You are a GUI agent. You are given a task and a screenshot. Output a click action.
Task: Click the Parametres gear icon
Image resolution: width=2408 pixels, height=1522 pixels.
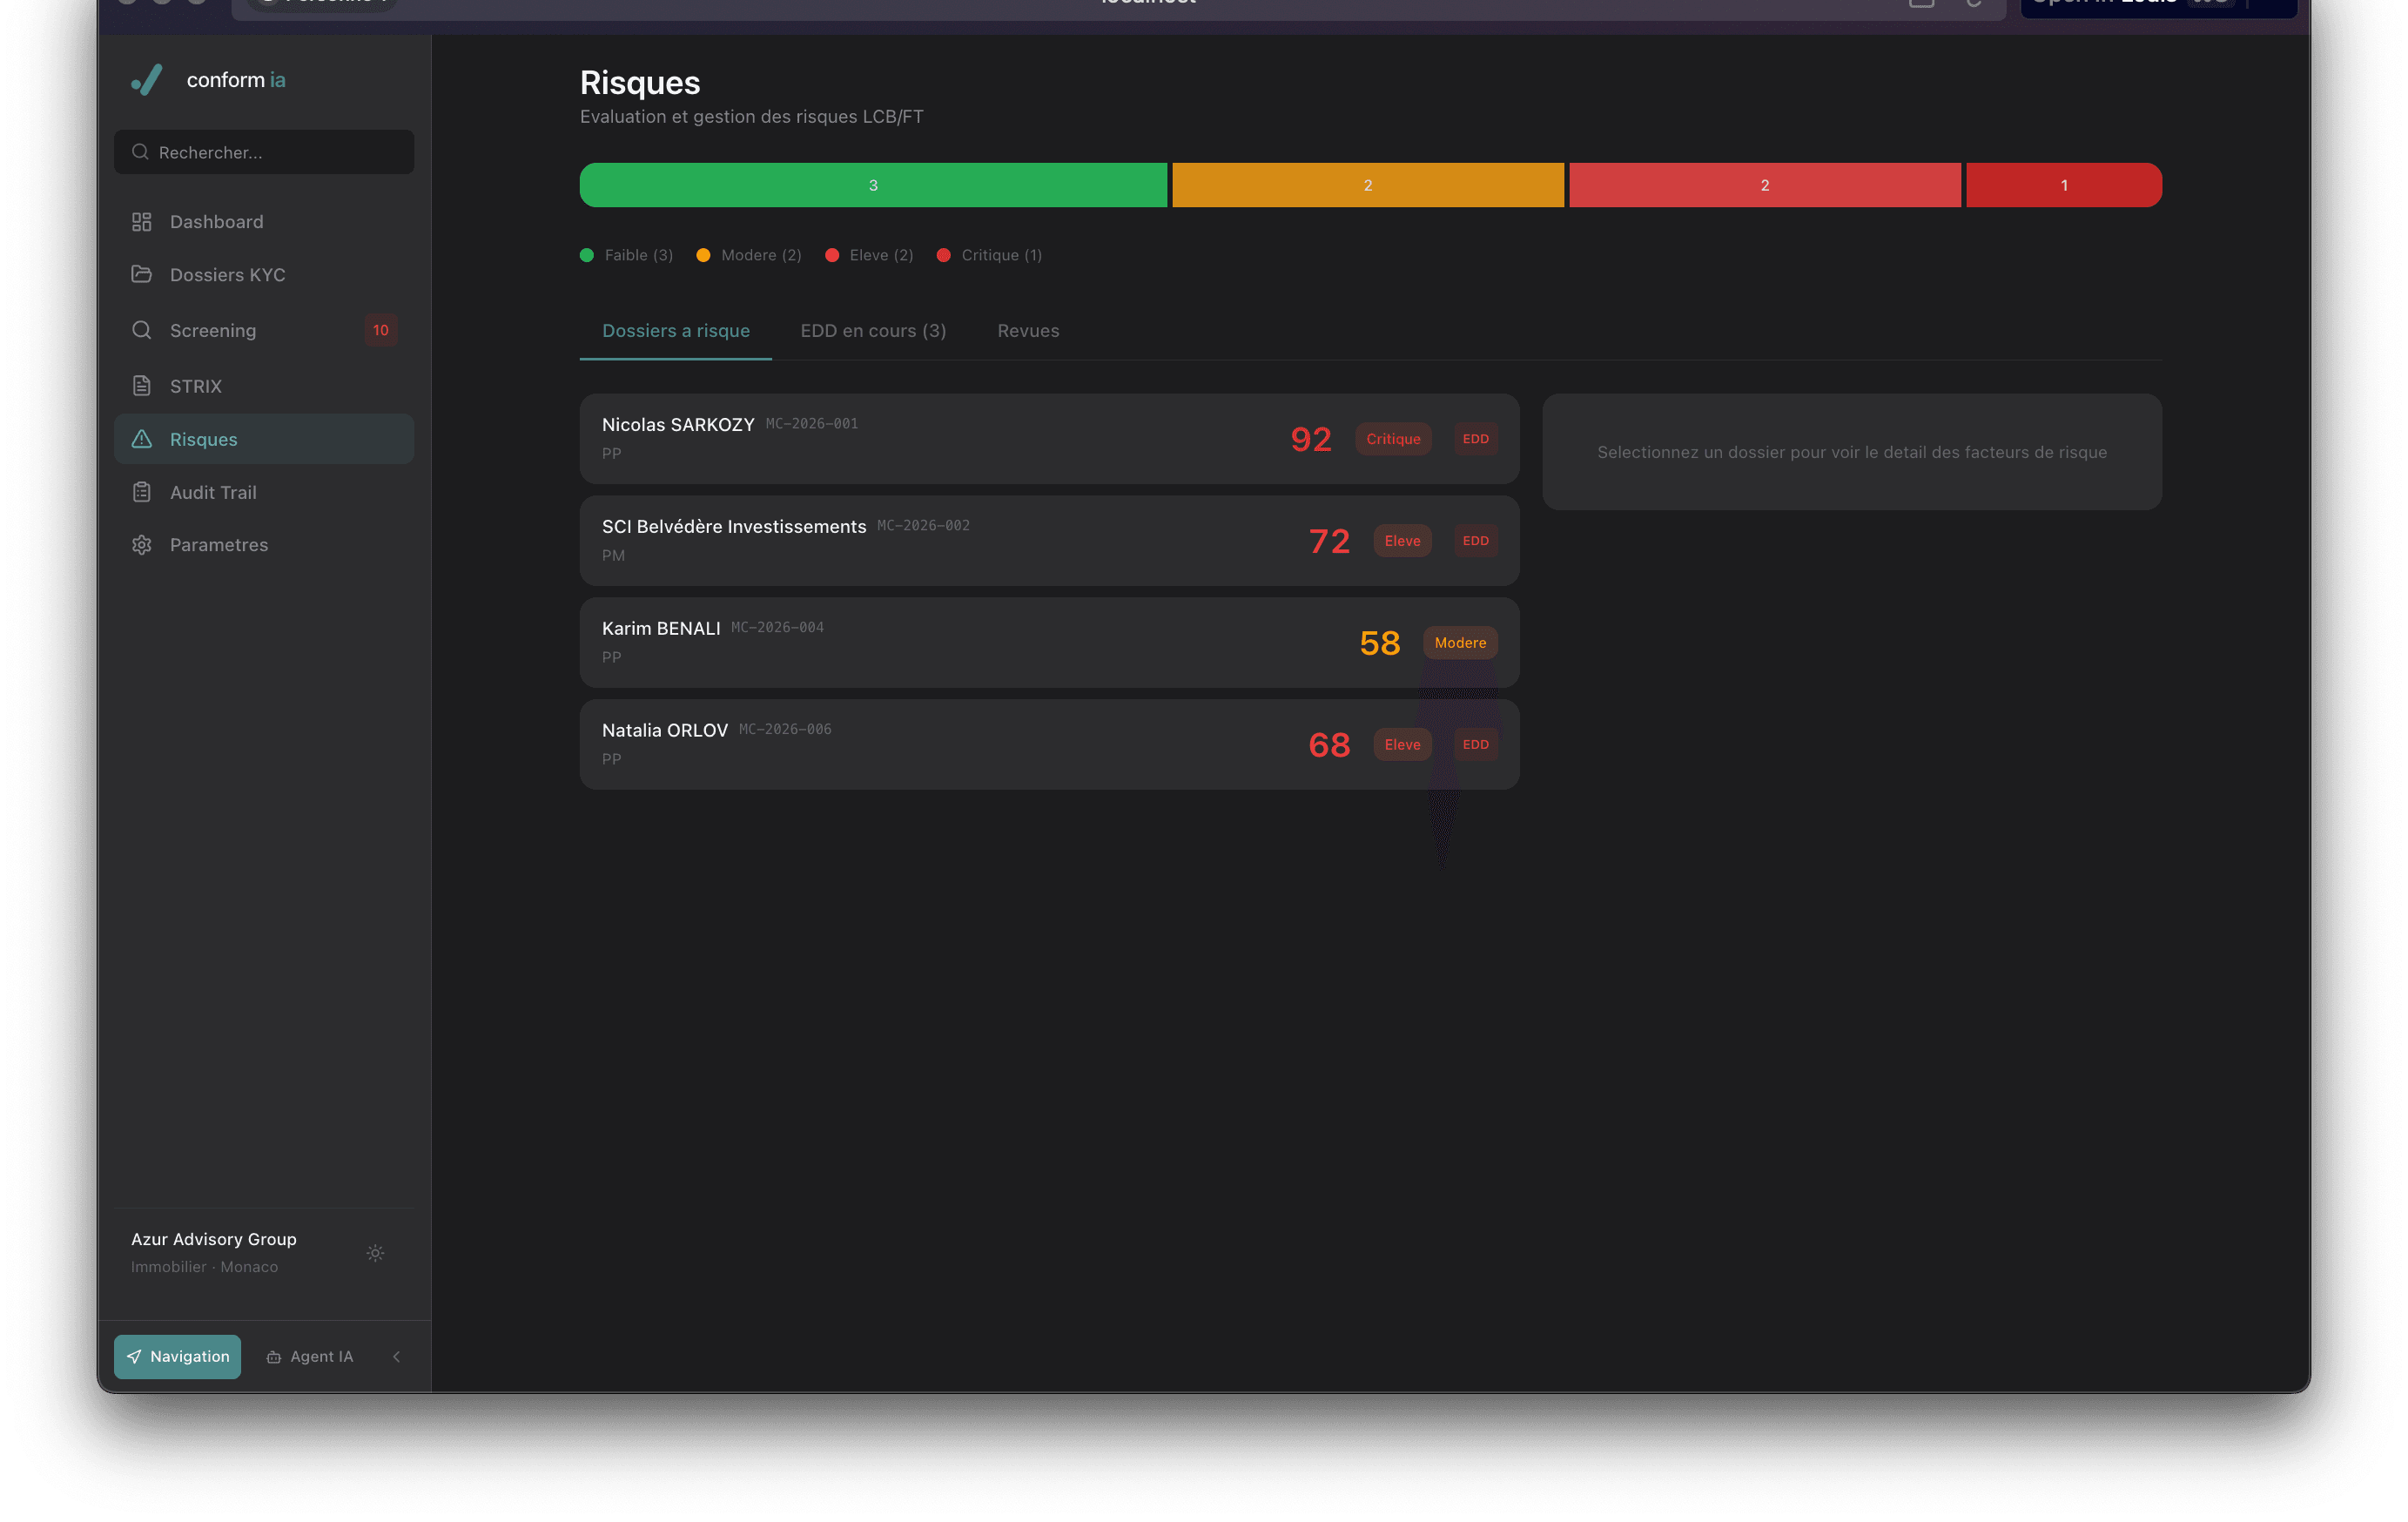point(141,545)
